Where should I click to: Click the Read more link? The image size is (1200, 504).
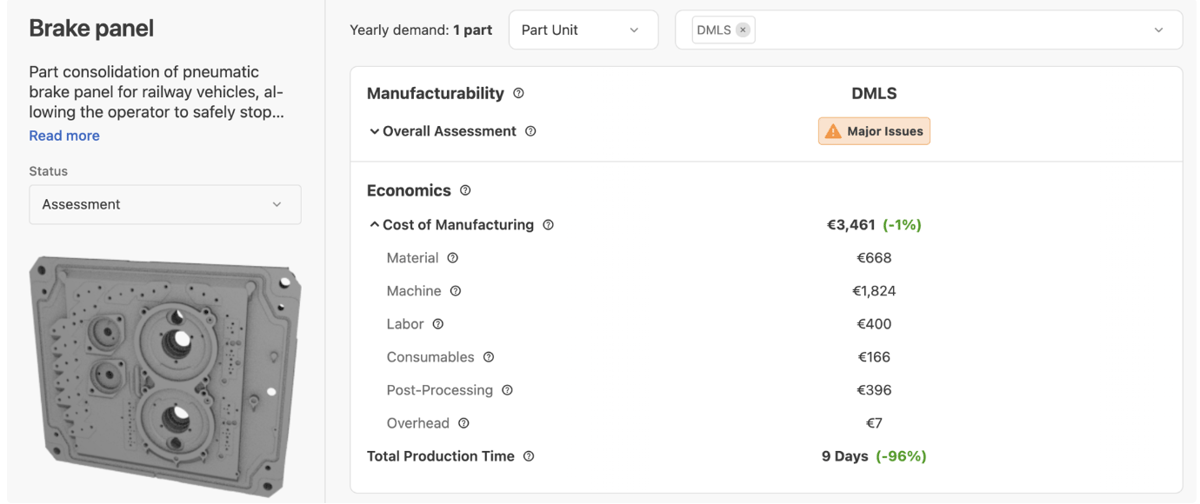64,136
